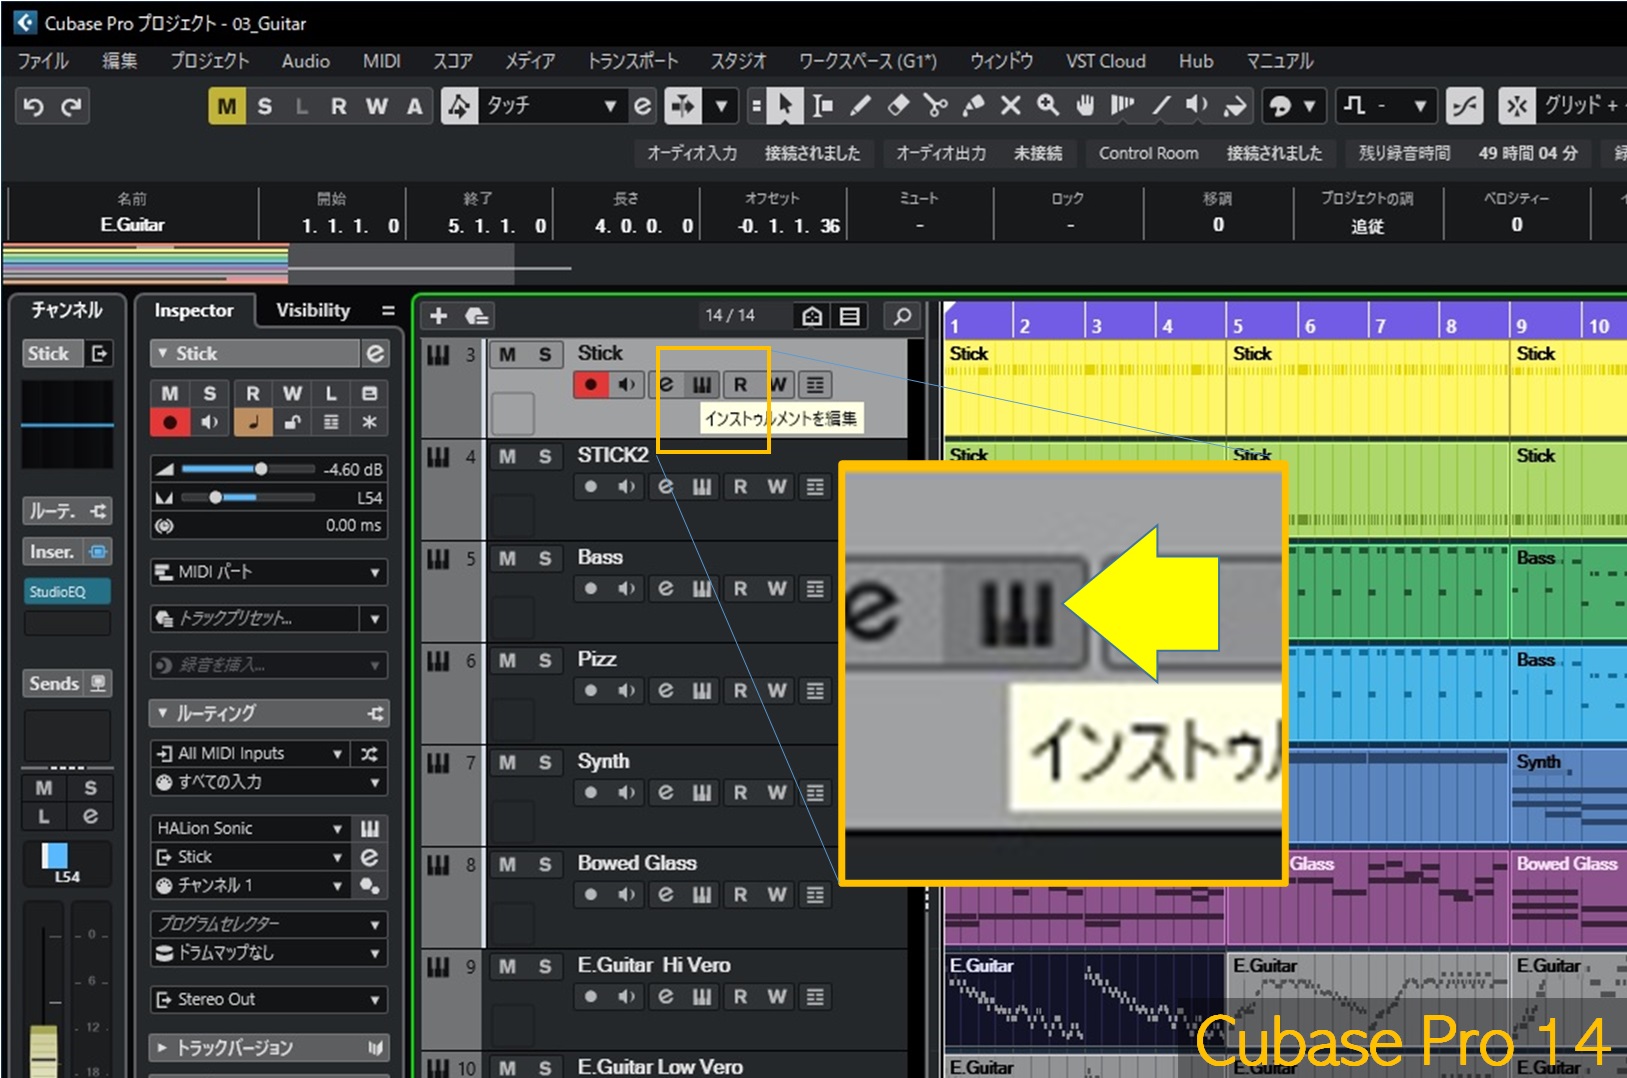This screenshot has width=1627, height=1078.
Task: Open HALion Sonic instrument keyboard icon in Inspector
Action: [x=370, y=828]
